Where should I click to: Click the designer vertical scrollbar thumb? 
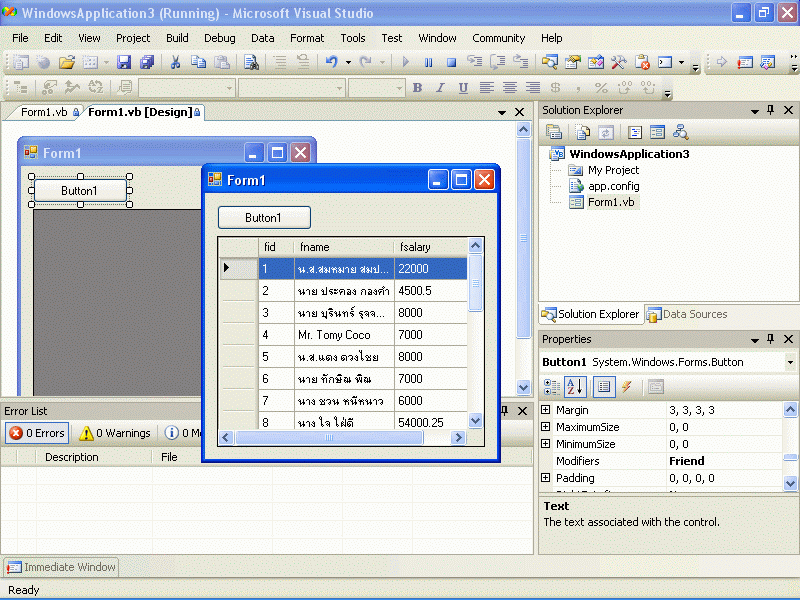(523, 238)
